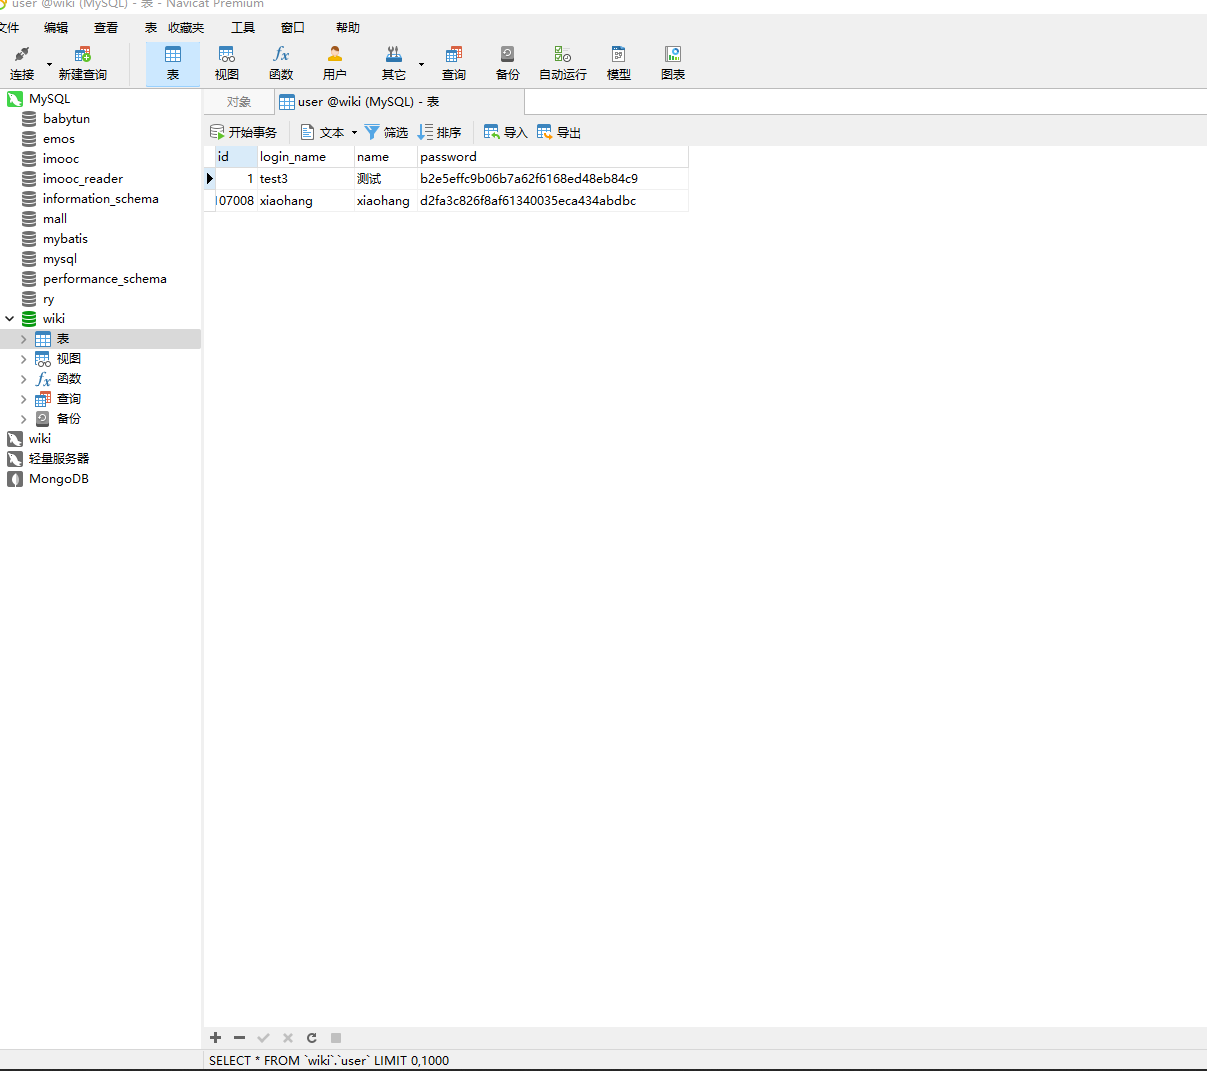The image size is (1207, 1071).
Task: Click 开始事务 (Begin Transaction)
Action: tap(243, 132)
